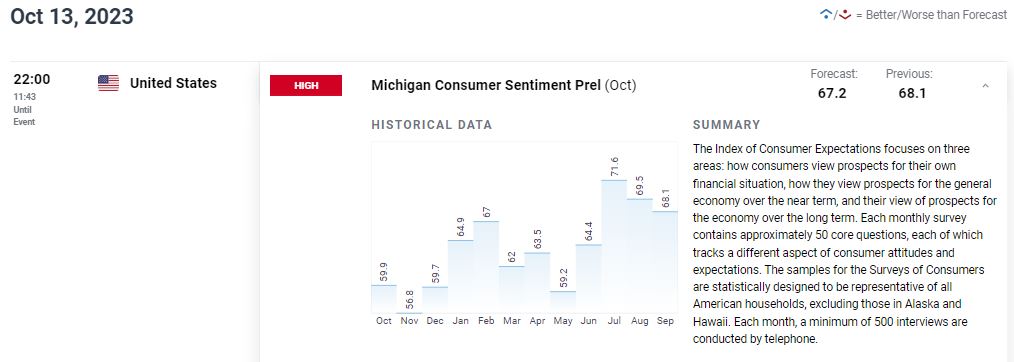Click the United States flag icon
1014x362 pixels.
pos(109,83)
